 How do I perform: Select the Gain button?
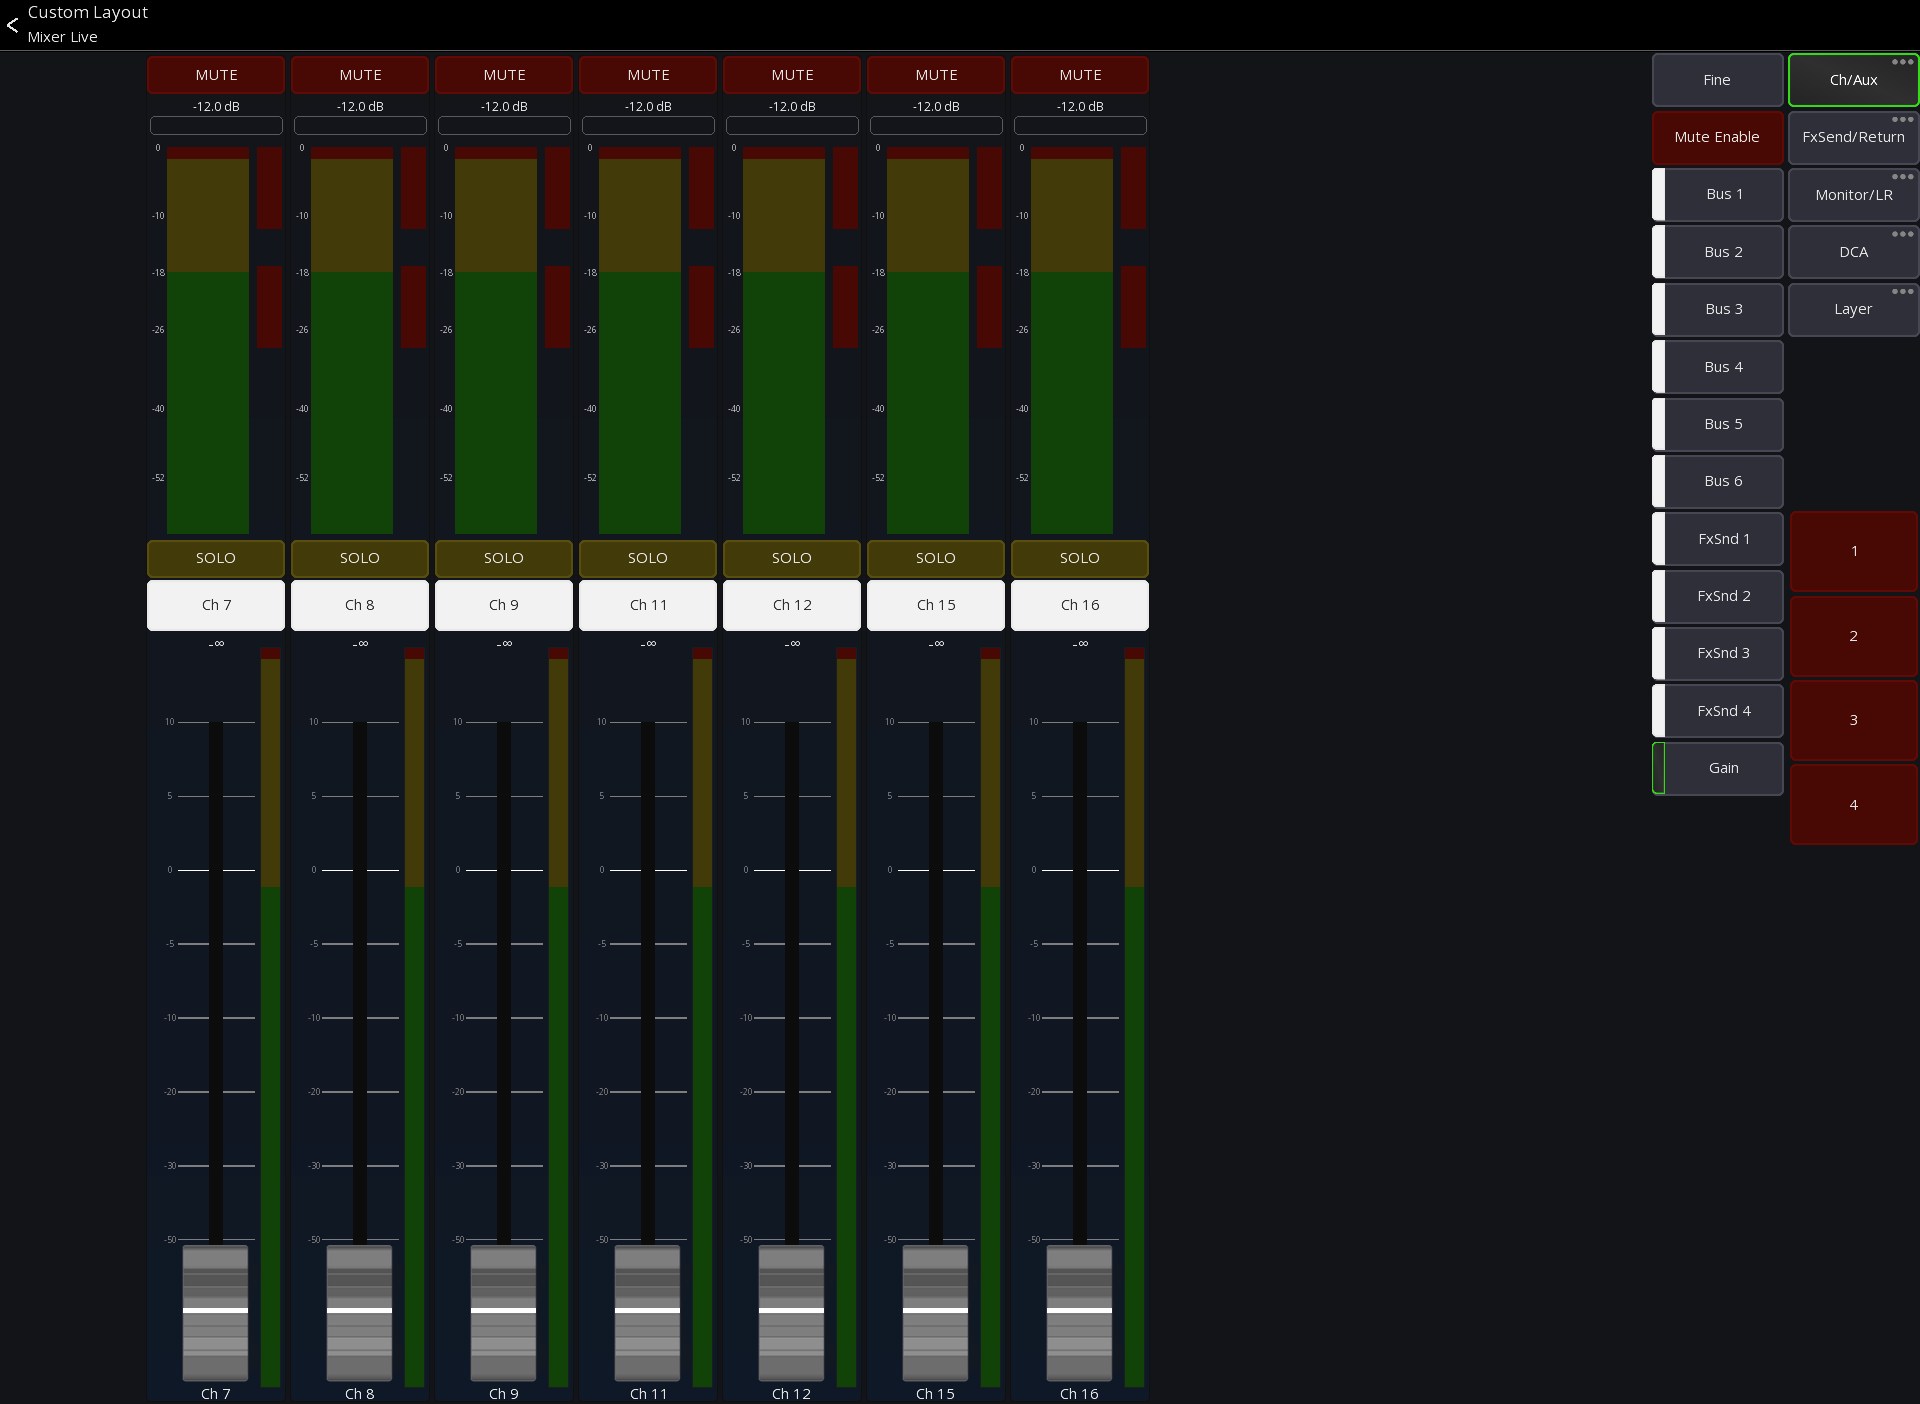pos(1717,768)
